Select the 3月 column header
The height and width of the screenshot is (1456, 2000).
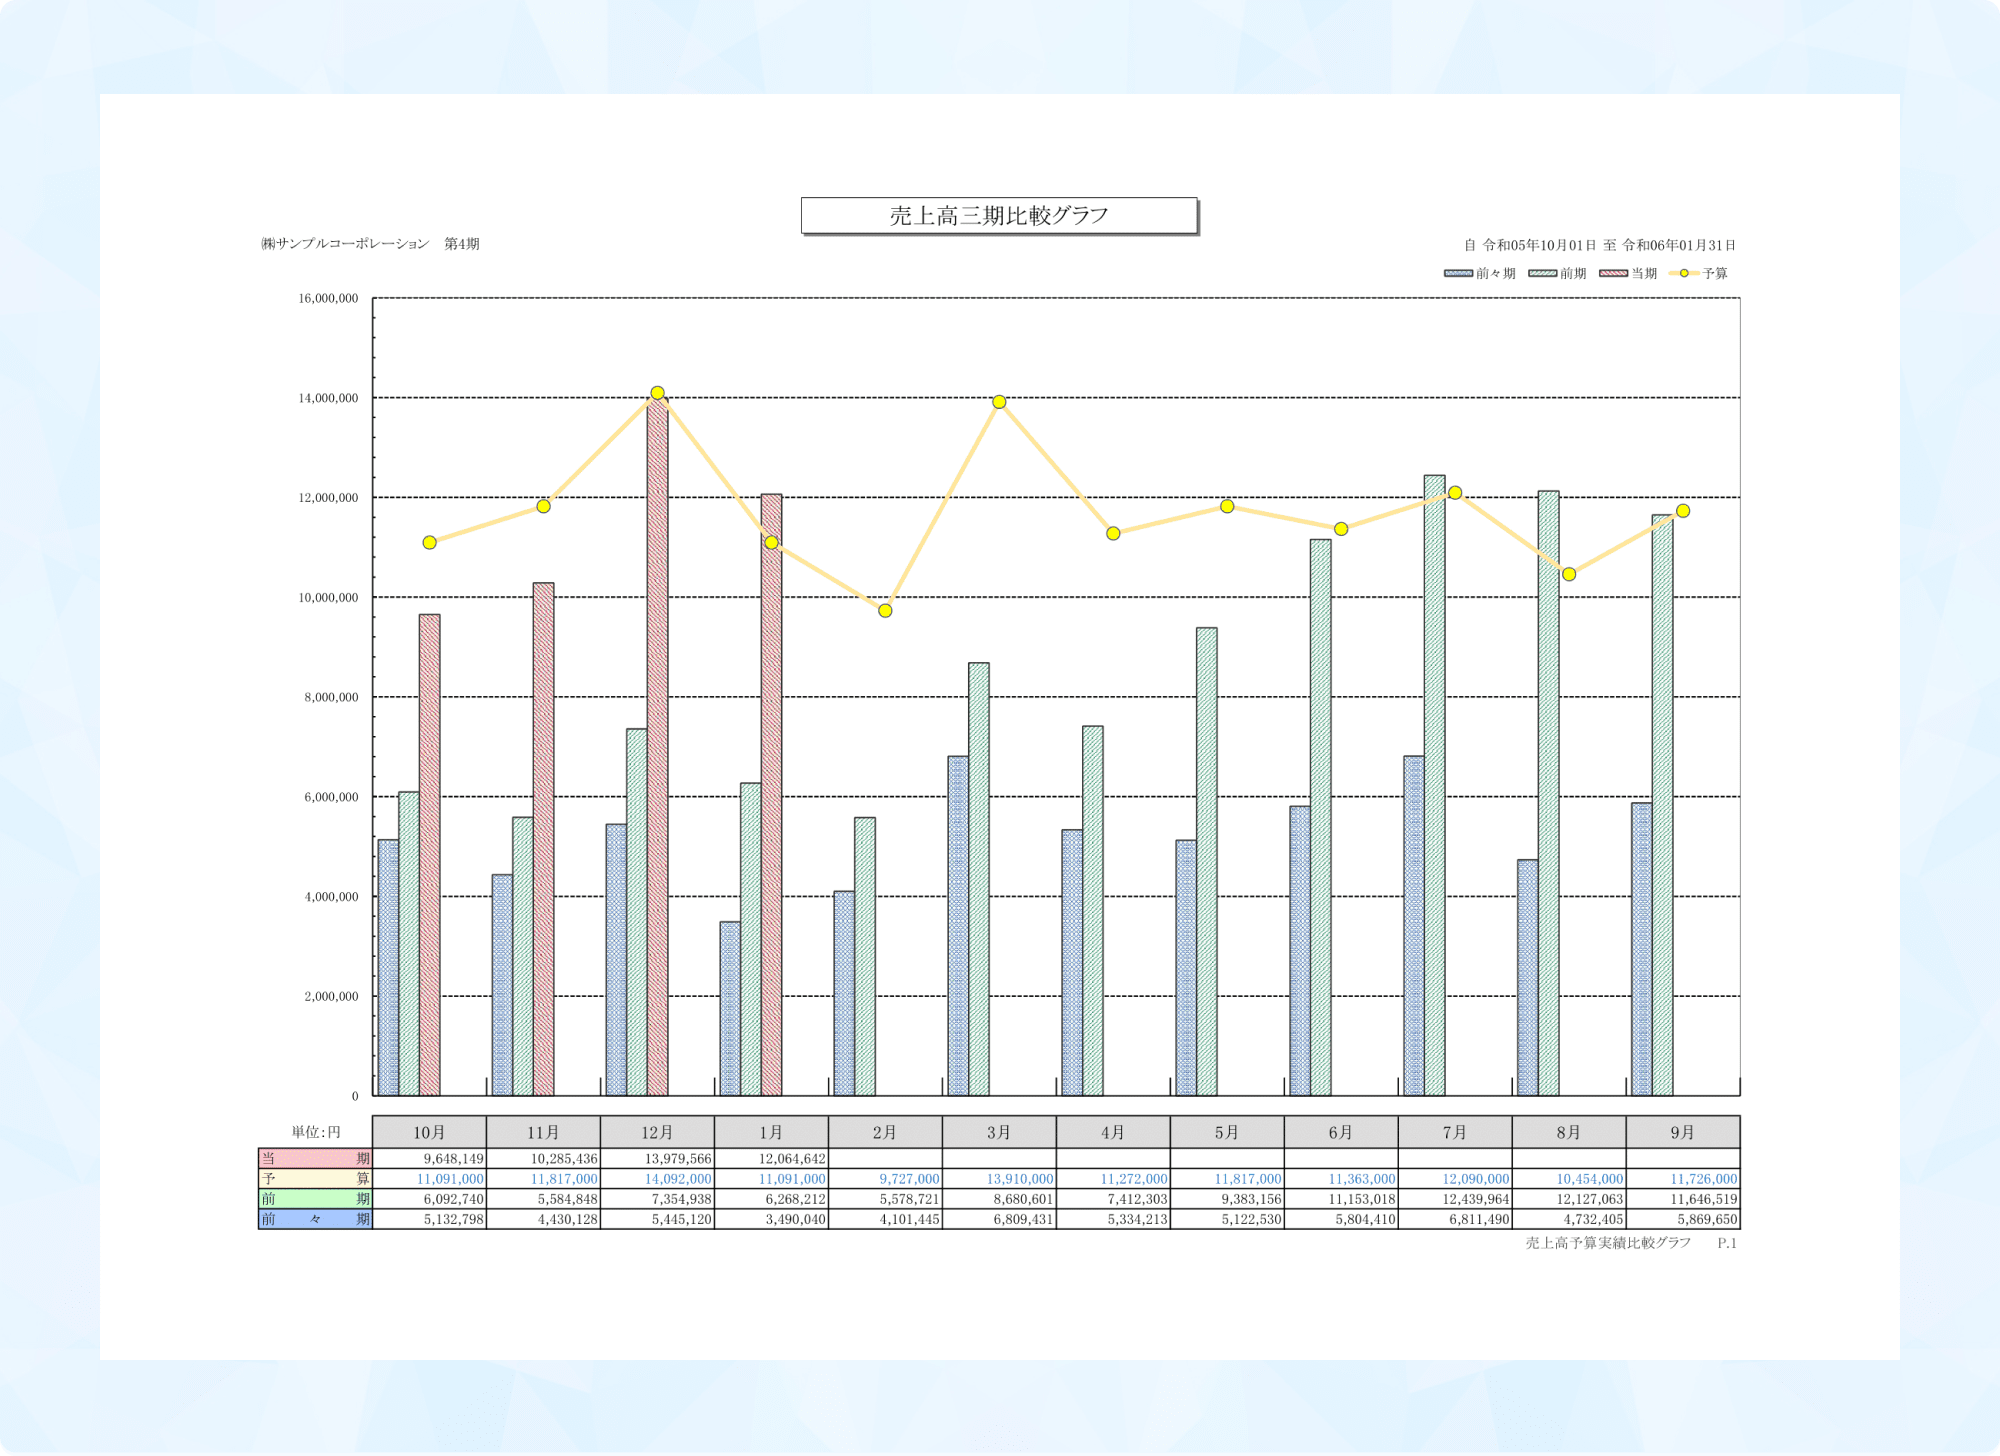999,1132
